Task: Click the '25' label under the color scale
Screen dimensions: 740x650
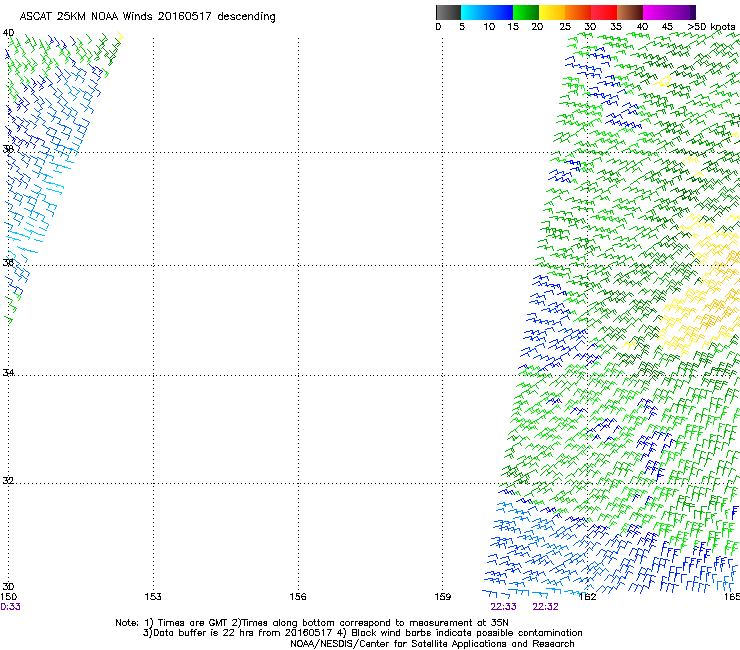Action: coord(565,27)
